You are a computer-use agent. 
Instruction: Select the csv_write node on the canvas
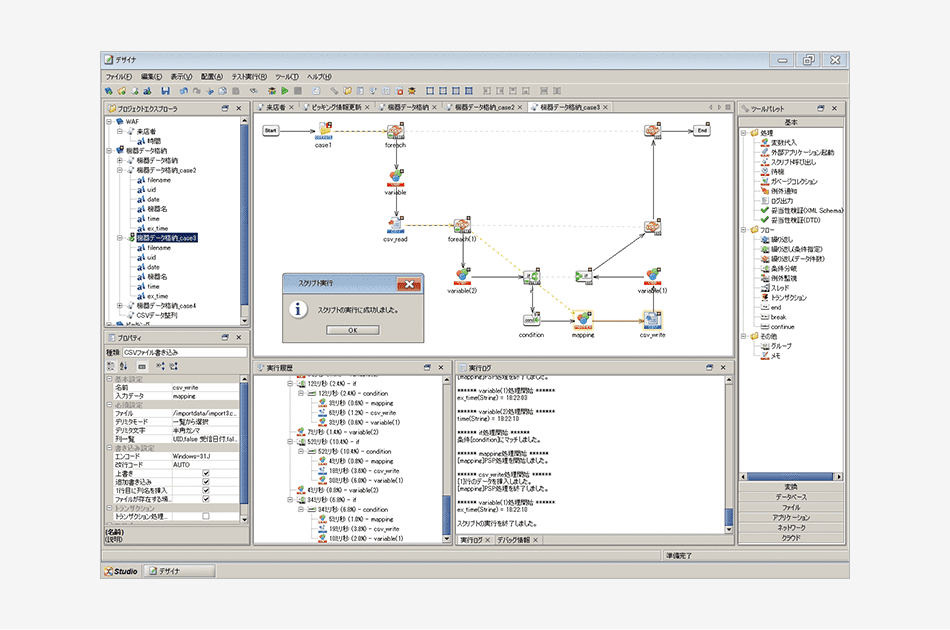652,320
